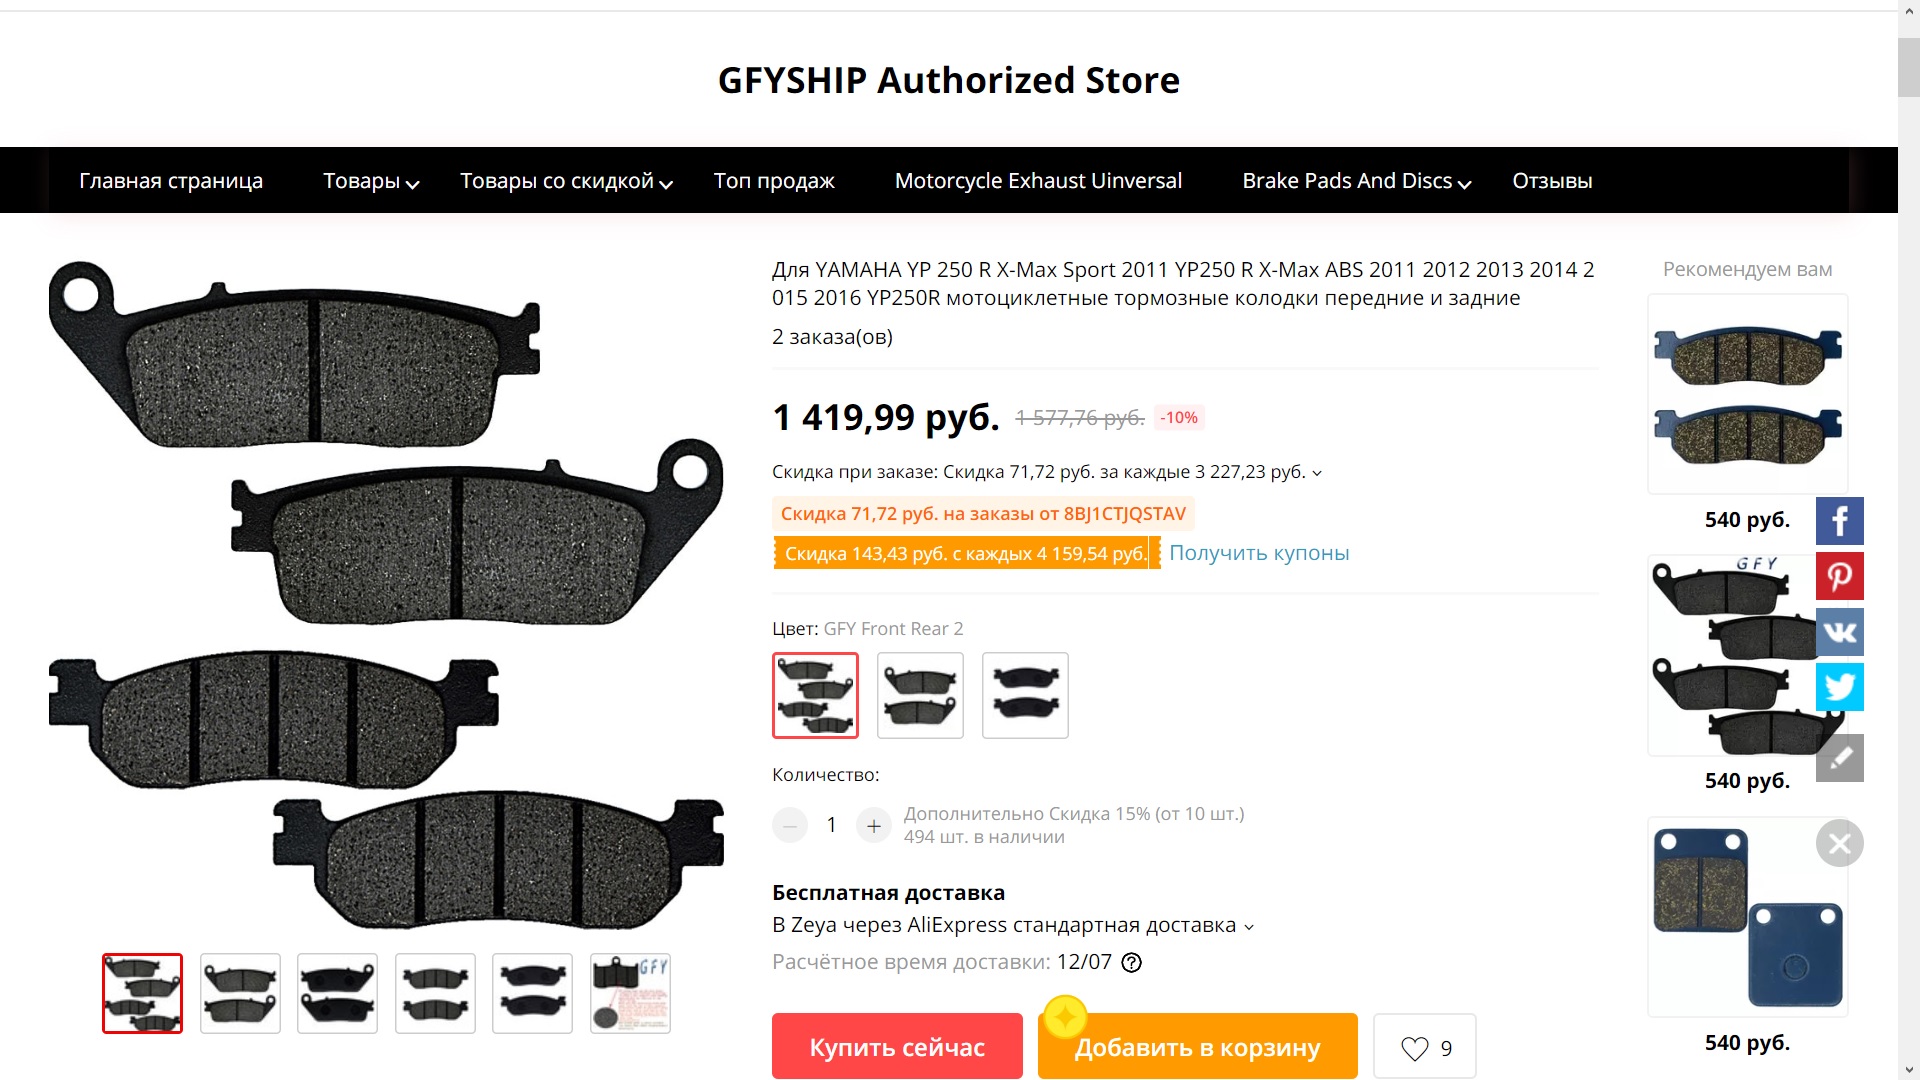Expand the Товары dropdown menu
Screen dimensions: 1920x1080
(371, 181)
